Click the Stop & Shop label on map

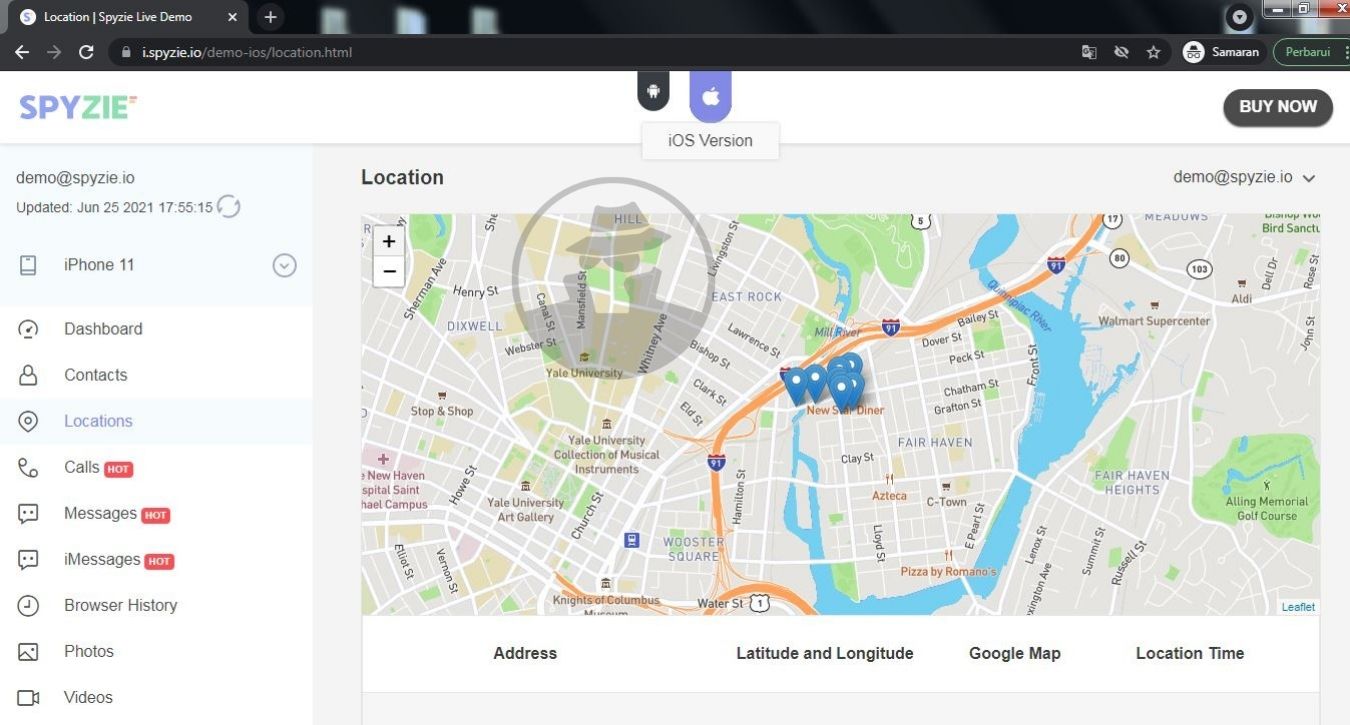pyautogui.click(x=442, y=411)
